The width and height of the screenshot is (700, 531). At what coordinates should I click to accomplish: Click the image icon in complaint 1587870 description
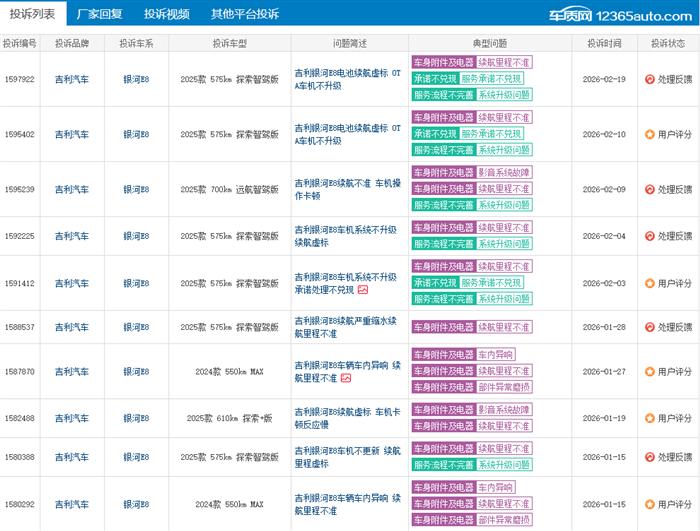click(x=346, y=378)
